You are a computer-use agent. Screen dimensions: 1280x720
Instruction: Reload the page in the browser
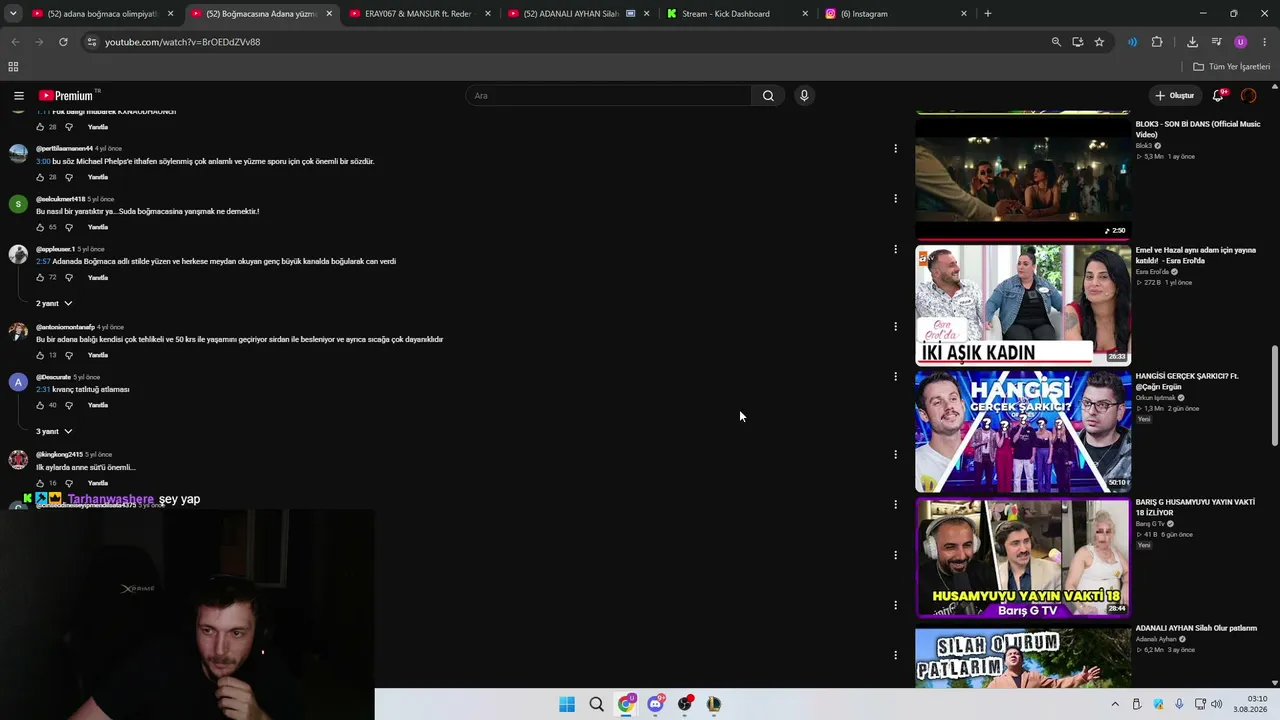pos(63,42)
